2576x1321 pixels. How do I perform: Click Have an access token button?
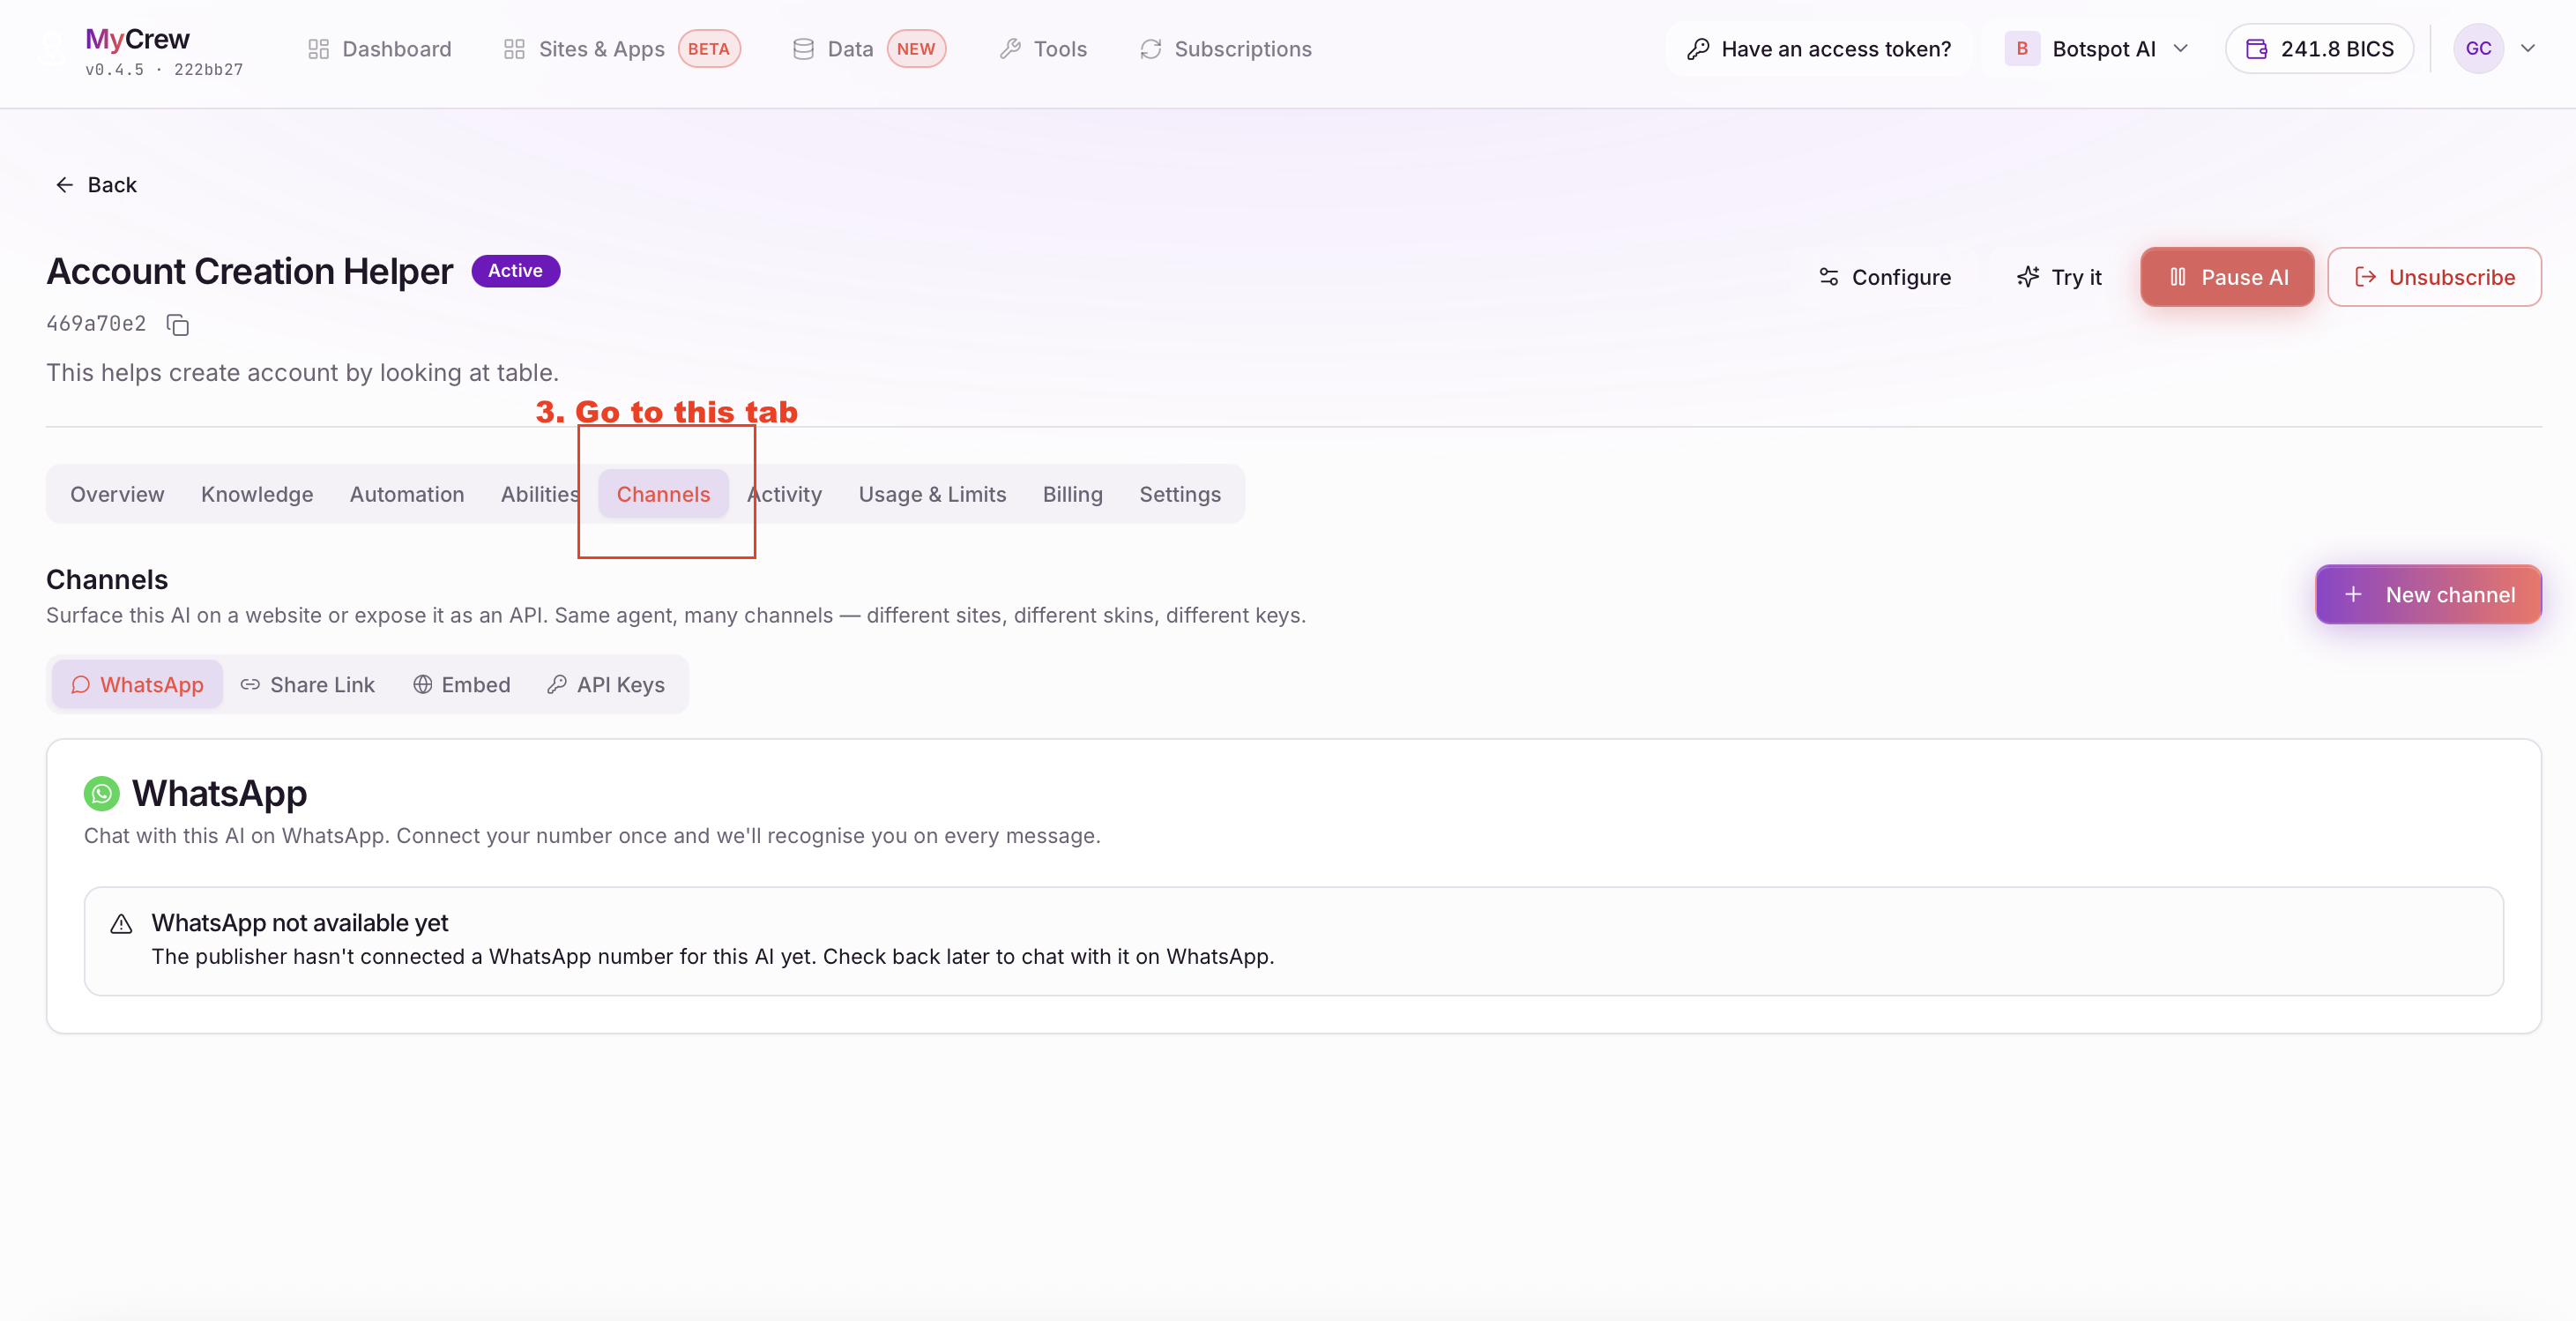point(1819,49)
